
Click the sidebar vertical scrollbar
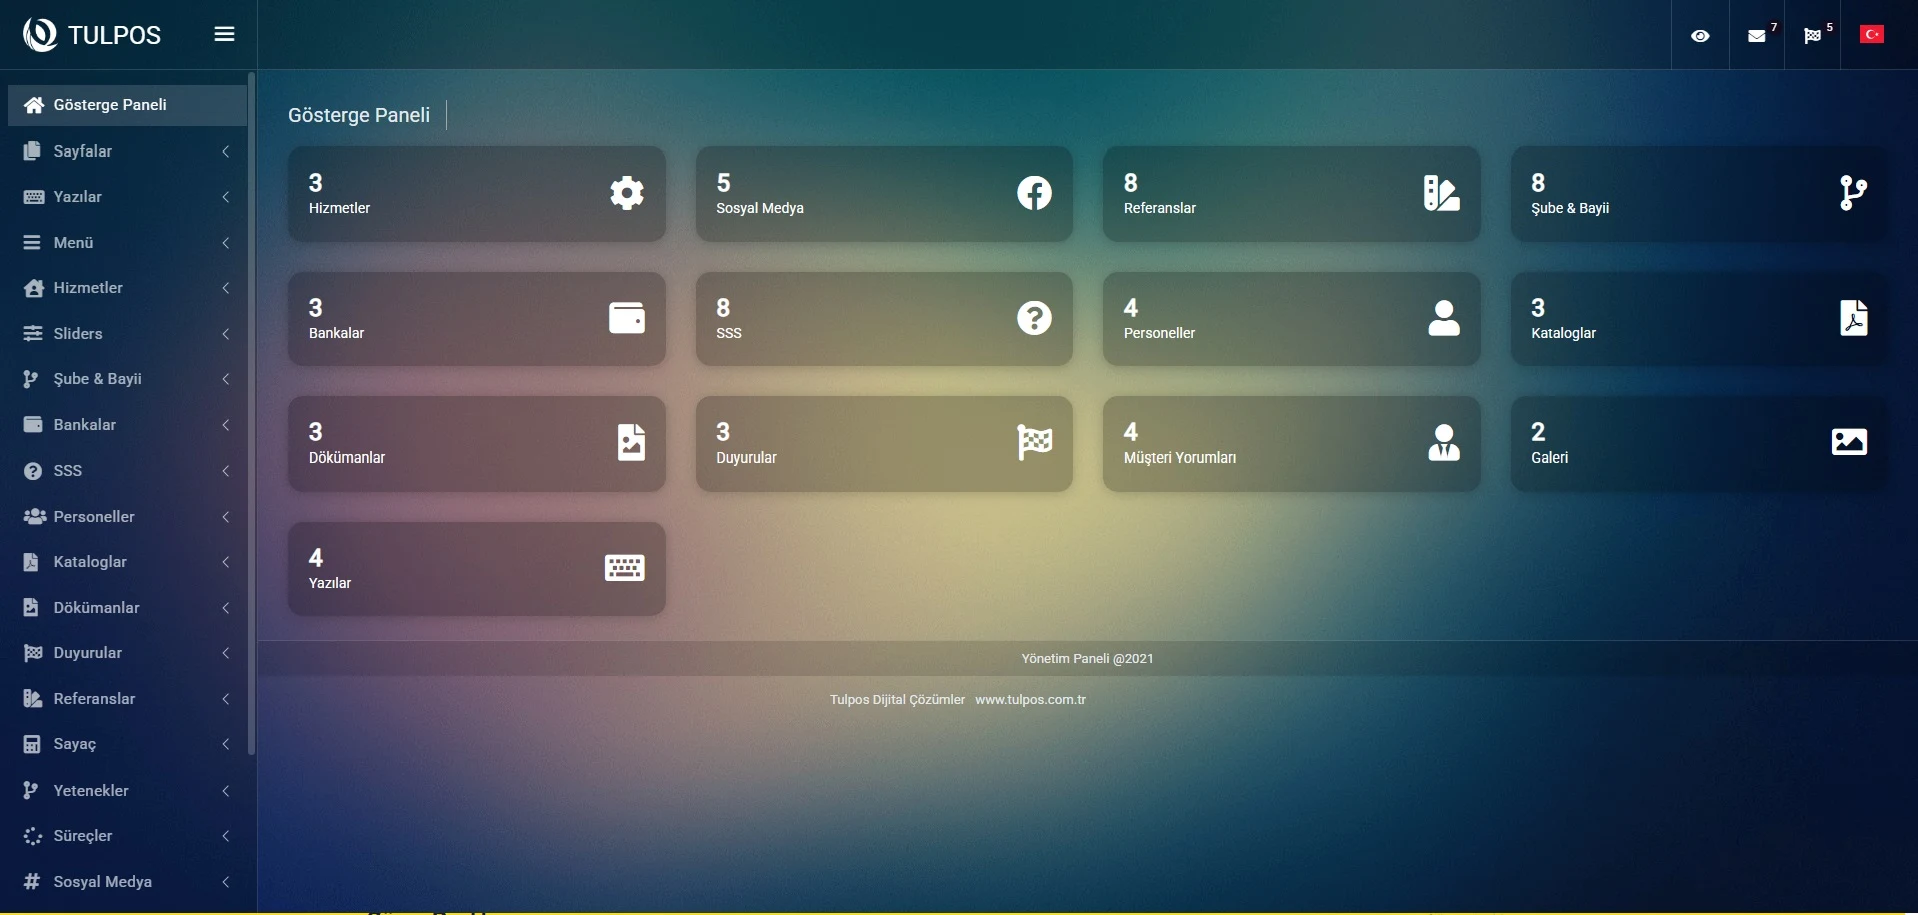251,413
